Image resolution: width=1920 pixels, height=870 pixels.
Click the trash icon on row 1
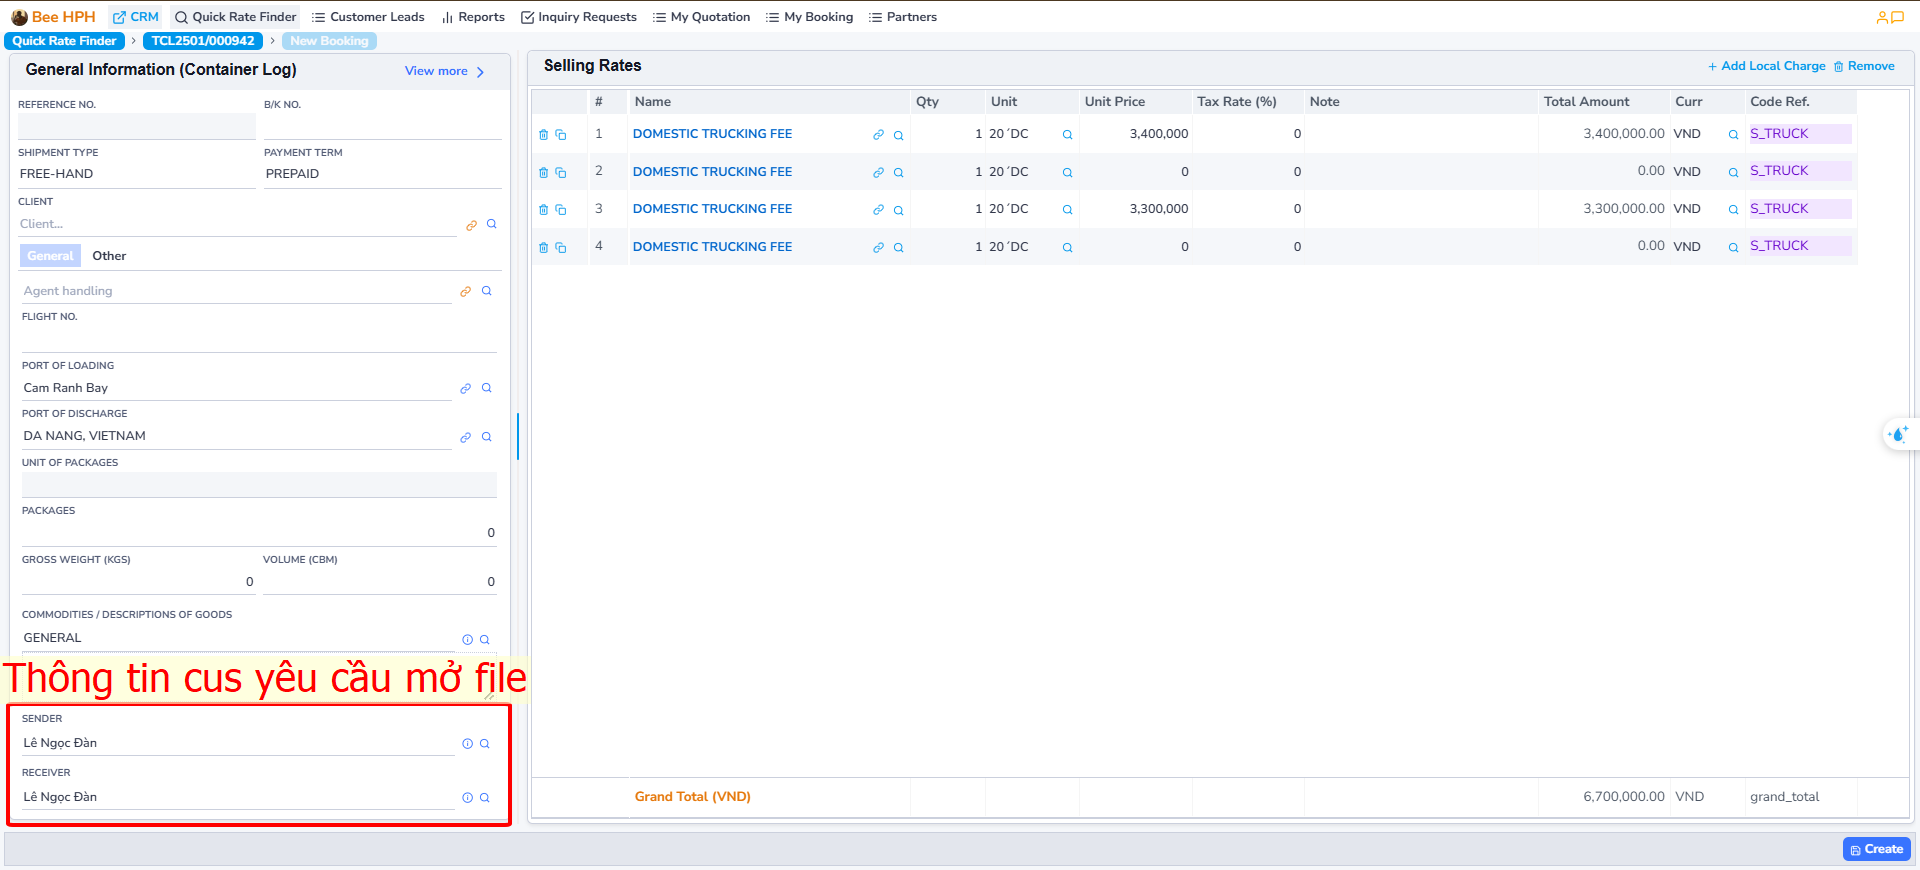[x=543, y=135]
